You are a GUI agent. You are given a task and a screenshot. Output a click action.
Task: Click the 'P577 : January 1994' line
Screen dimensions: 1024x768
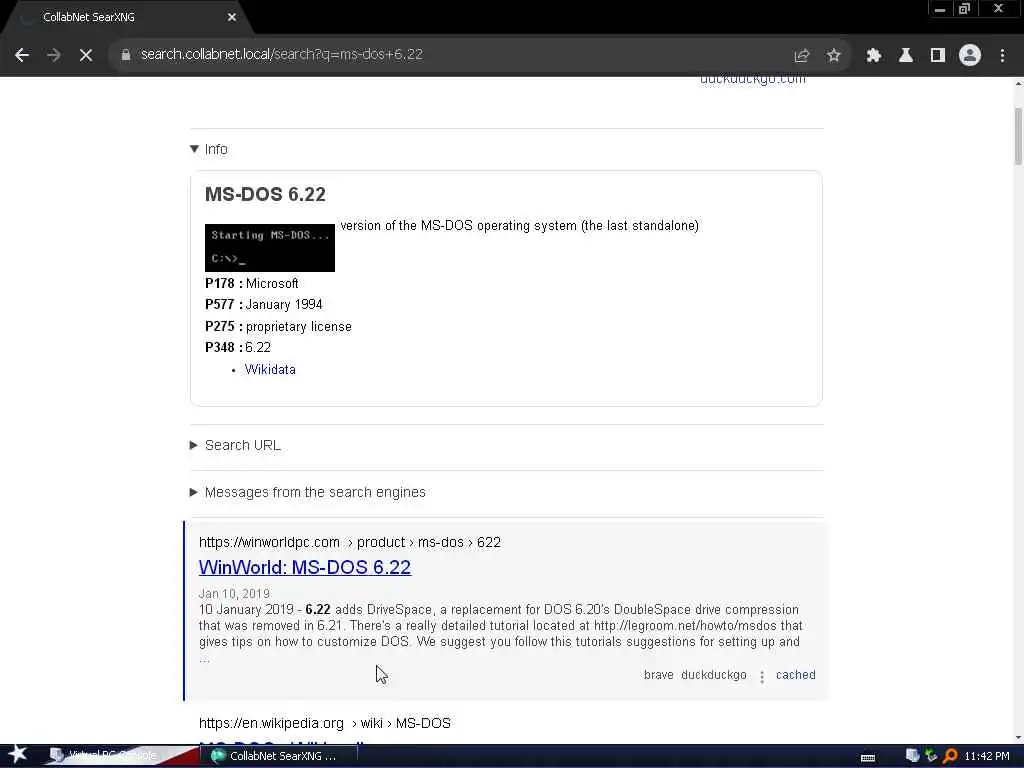point(264,304)
